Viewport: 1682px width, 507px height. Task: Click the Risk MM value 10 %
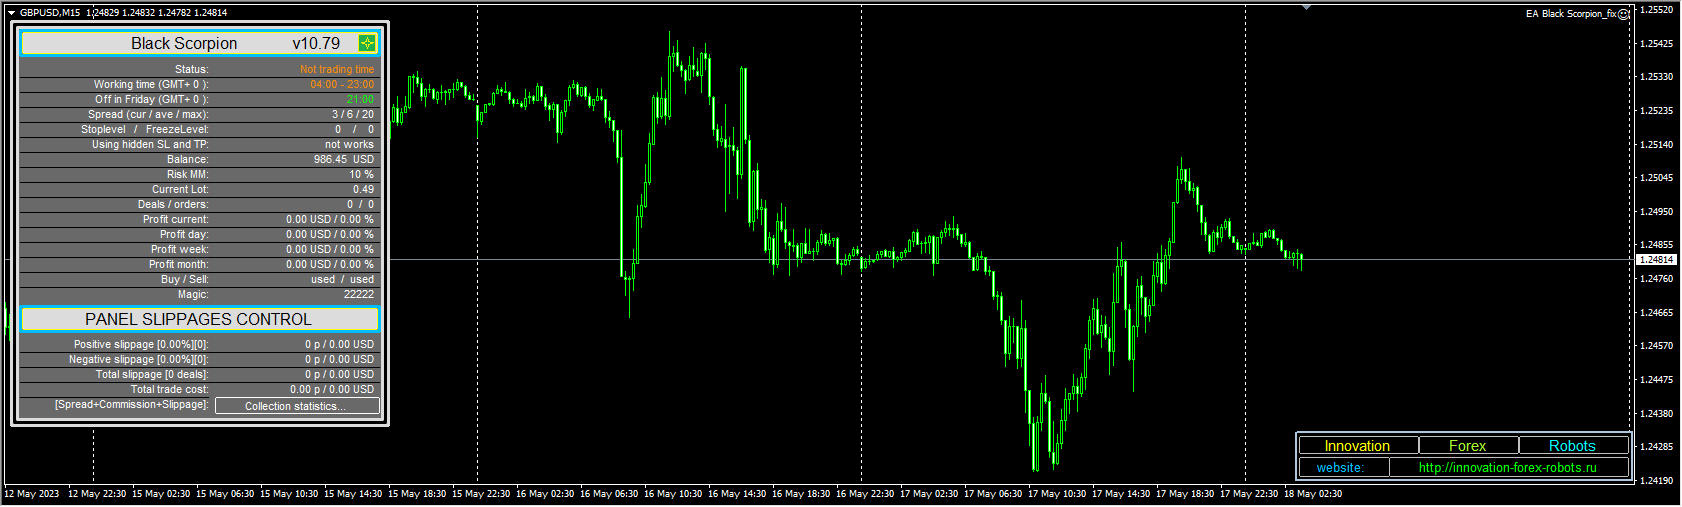coord(361,174)
